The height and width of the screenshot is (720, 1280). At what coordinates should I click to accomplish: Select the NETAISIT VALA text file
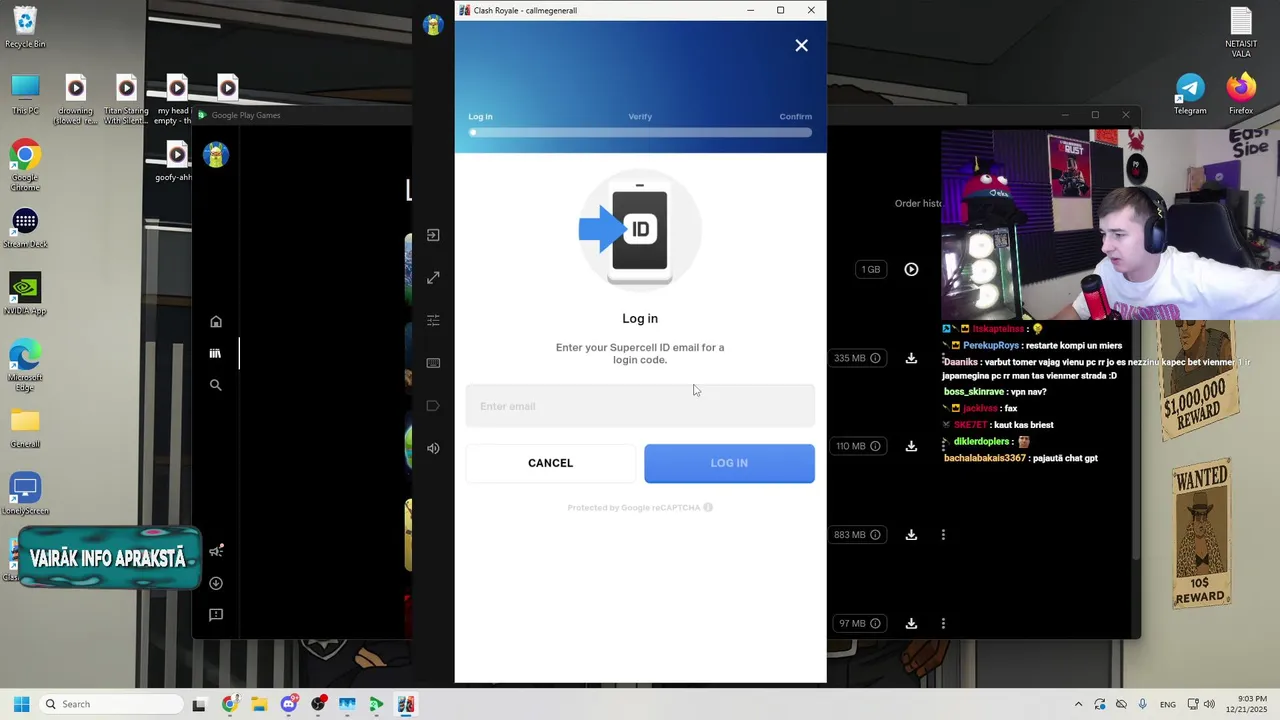1241,32
